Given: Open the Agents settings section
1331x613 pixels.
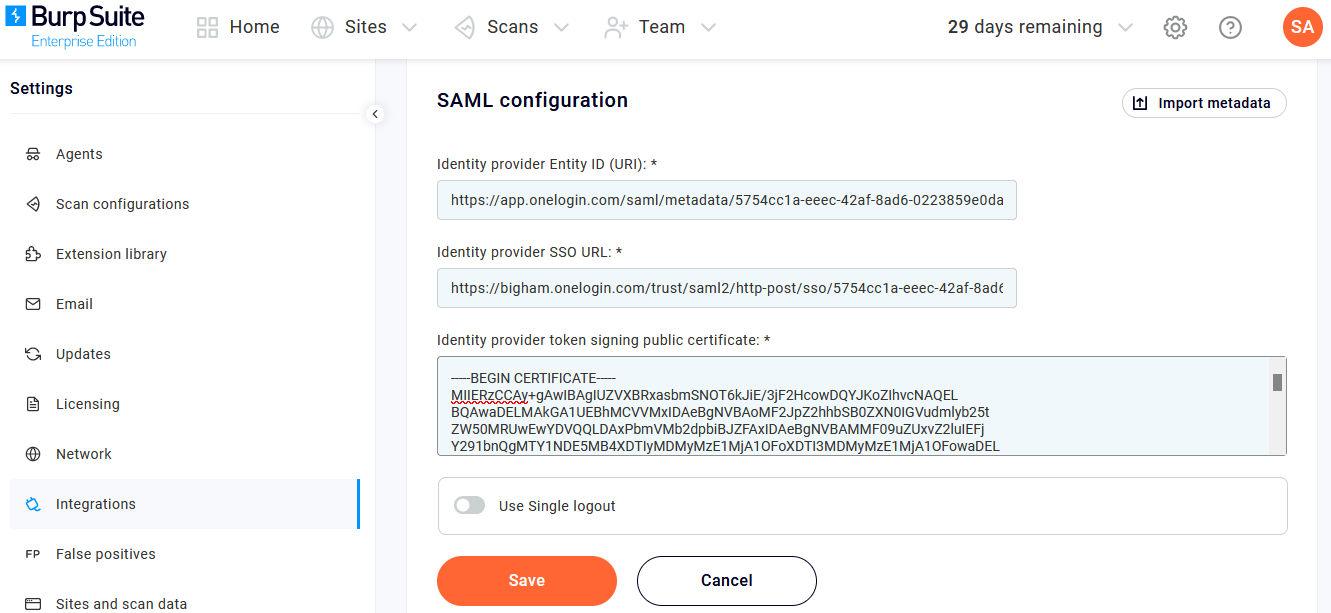Looking at the screenshot, I should coord(78,153).
